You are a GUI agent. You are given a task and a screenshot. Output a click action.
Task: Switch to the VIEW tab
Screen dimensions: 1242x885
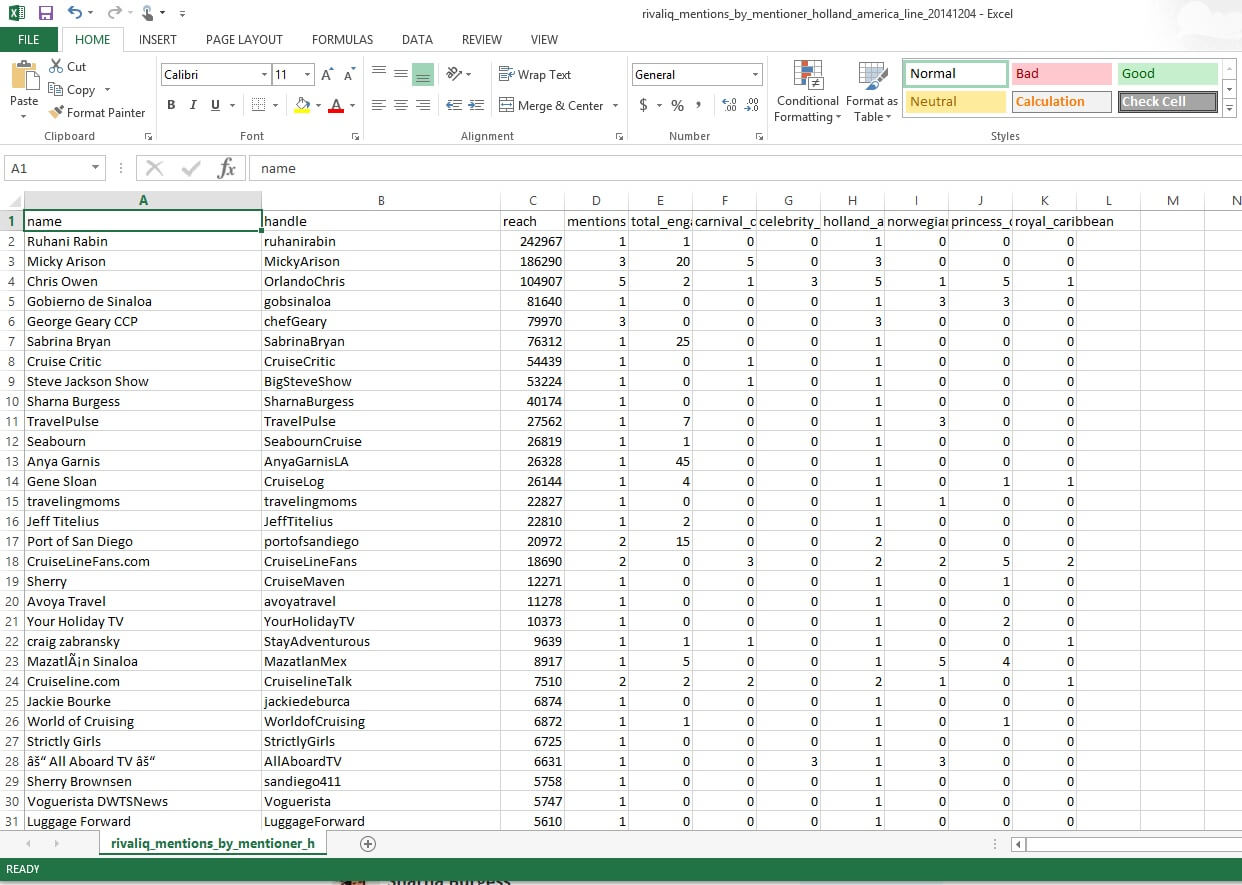coord(544,39)
